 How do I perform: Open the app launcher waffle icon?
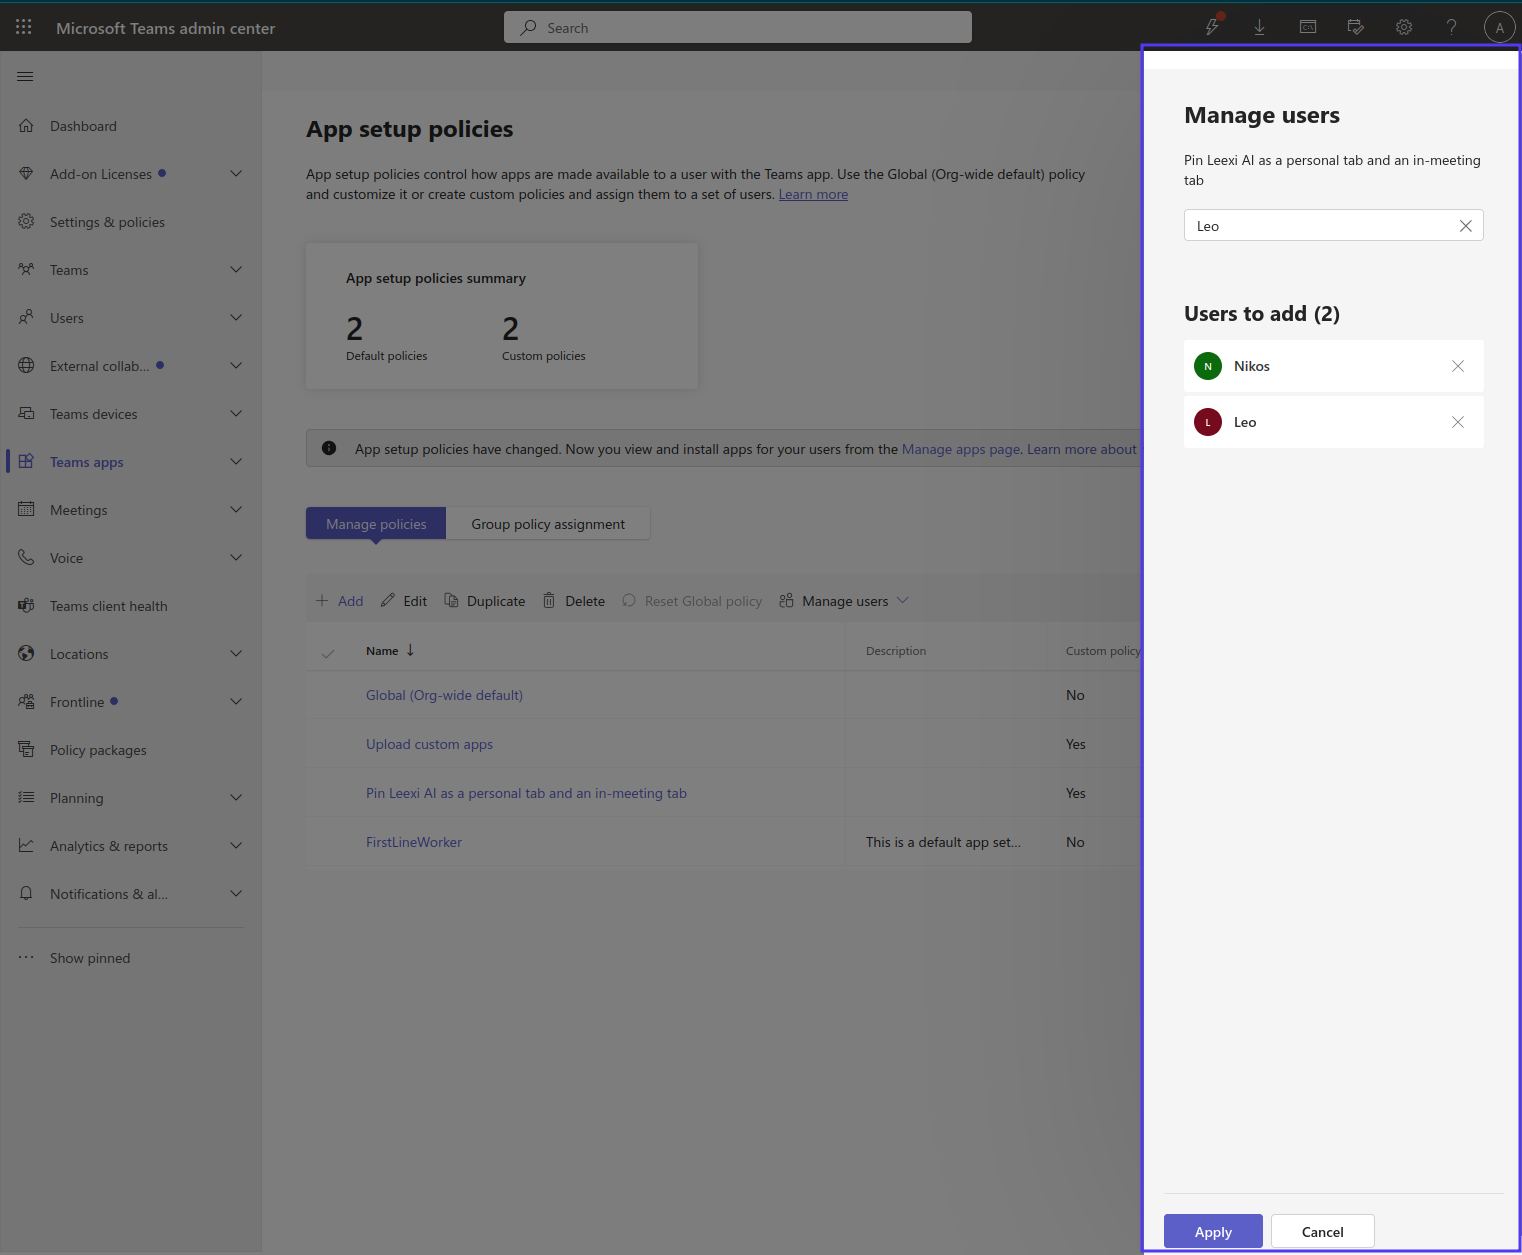click(24, 28)
